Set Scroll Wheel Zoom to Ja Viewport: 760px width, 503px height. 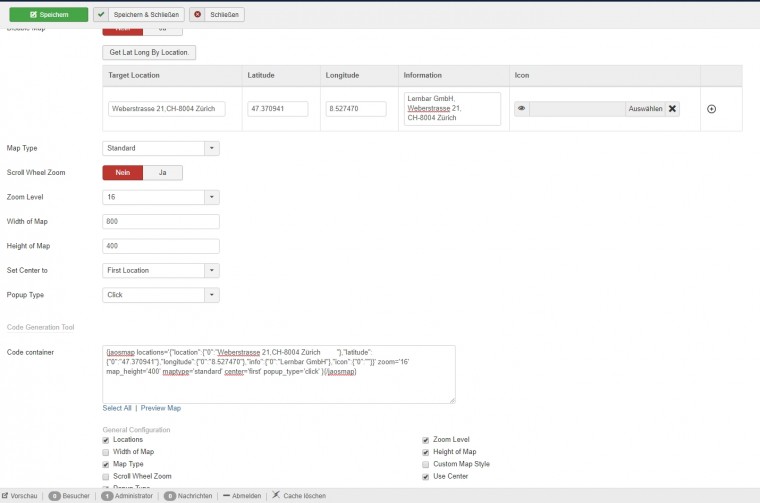coord(163,173)
